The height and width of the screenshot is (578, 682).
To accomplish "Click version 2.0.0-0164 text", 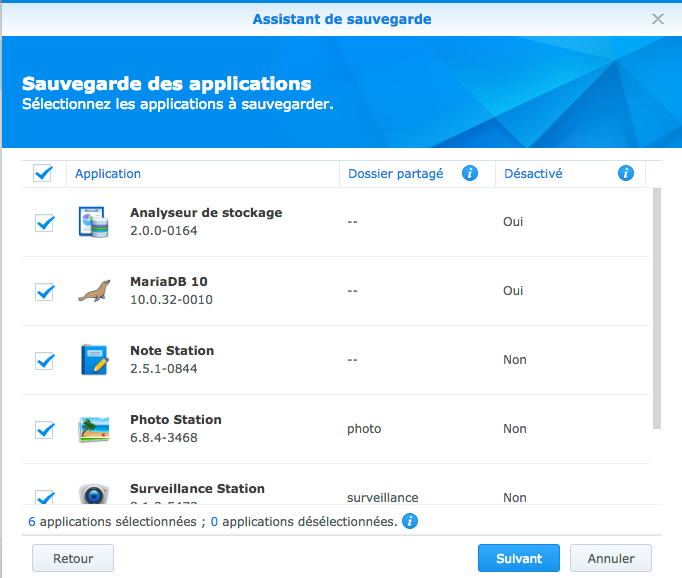I will click(164, 231).
